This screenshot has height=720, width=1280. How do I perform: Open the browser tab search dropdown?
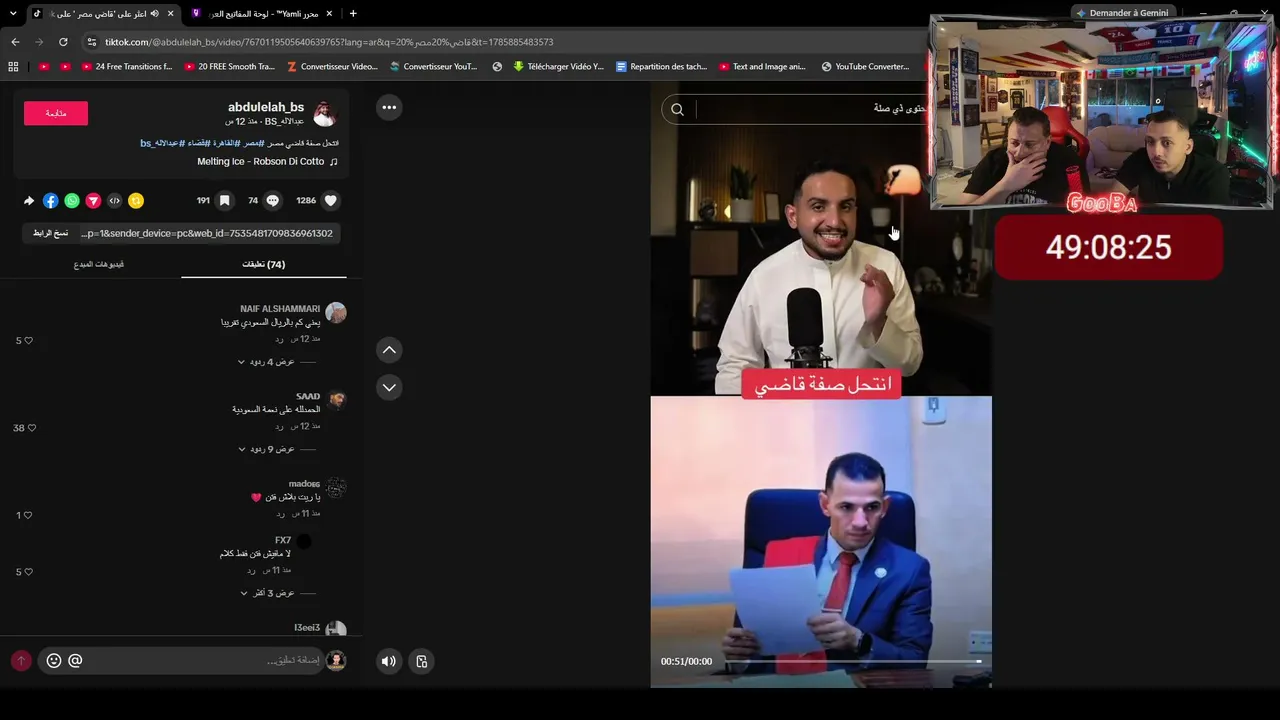13,13
